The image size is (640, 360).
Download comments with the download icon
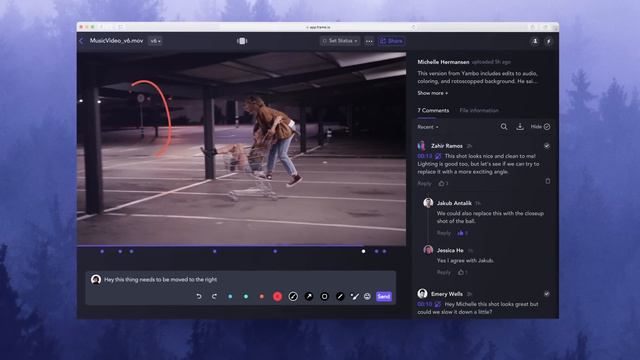point(520,127)
